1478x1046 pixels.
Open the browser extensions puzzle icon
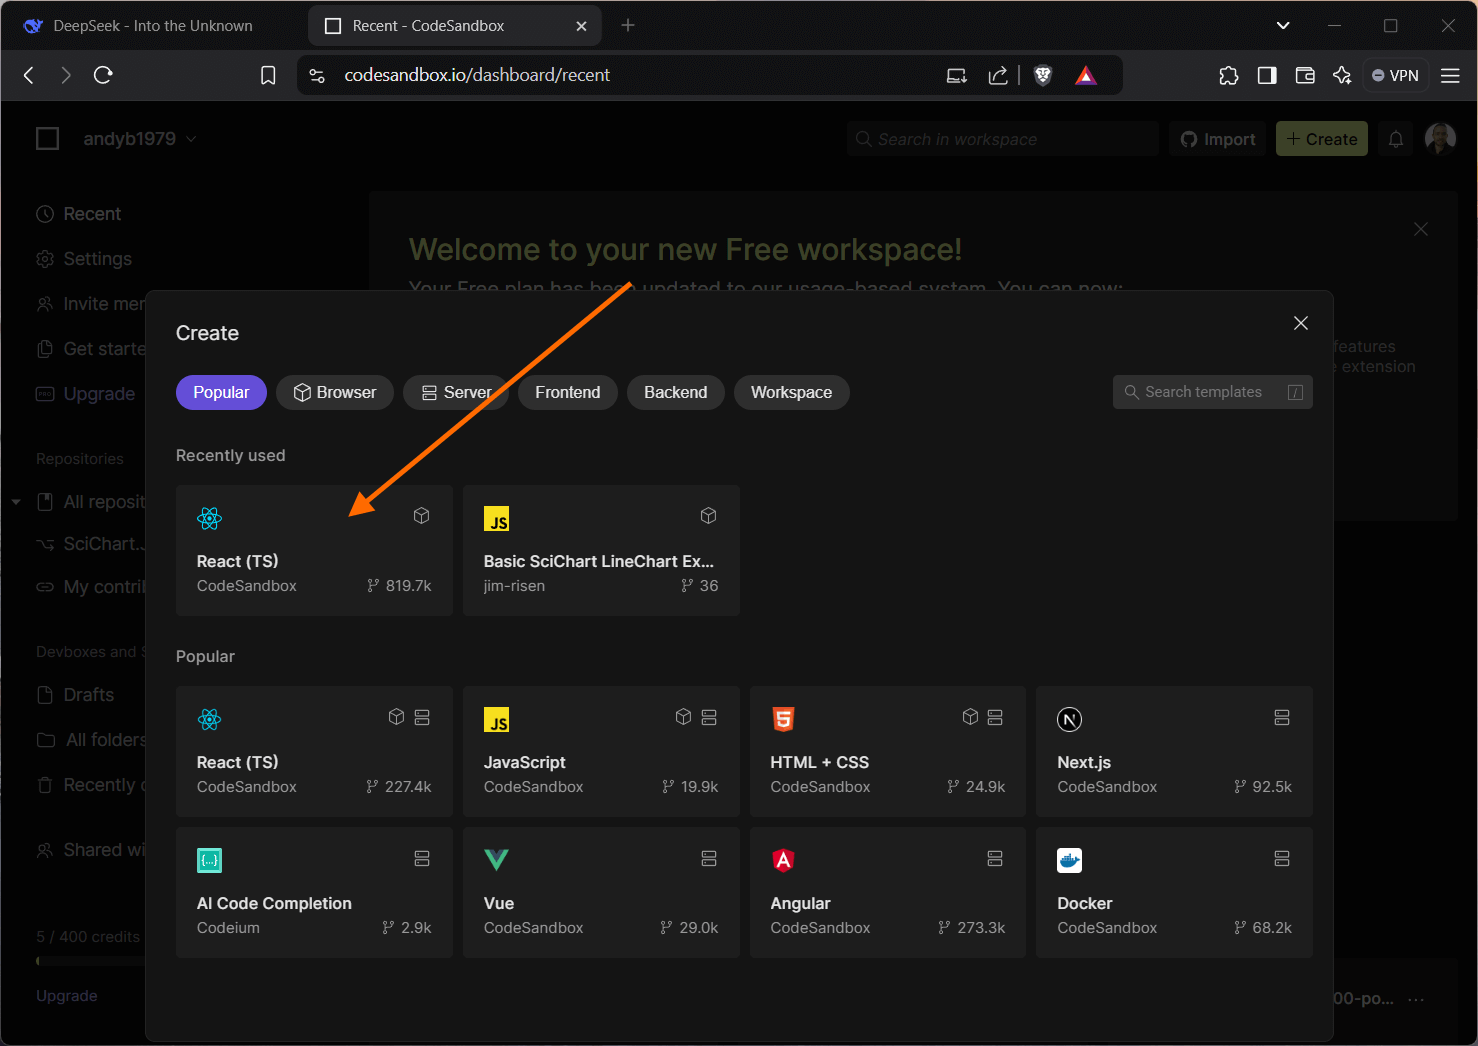pyautogui.click(x=1228, y=75)
